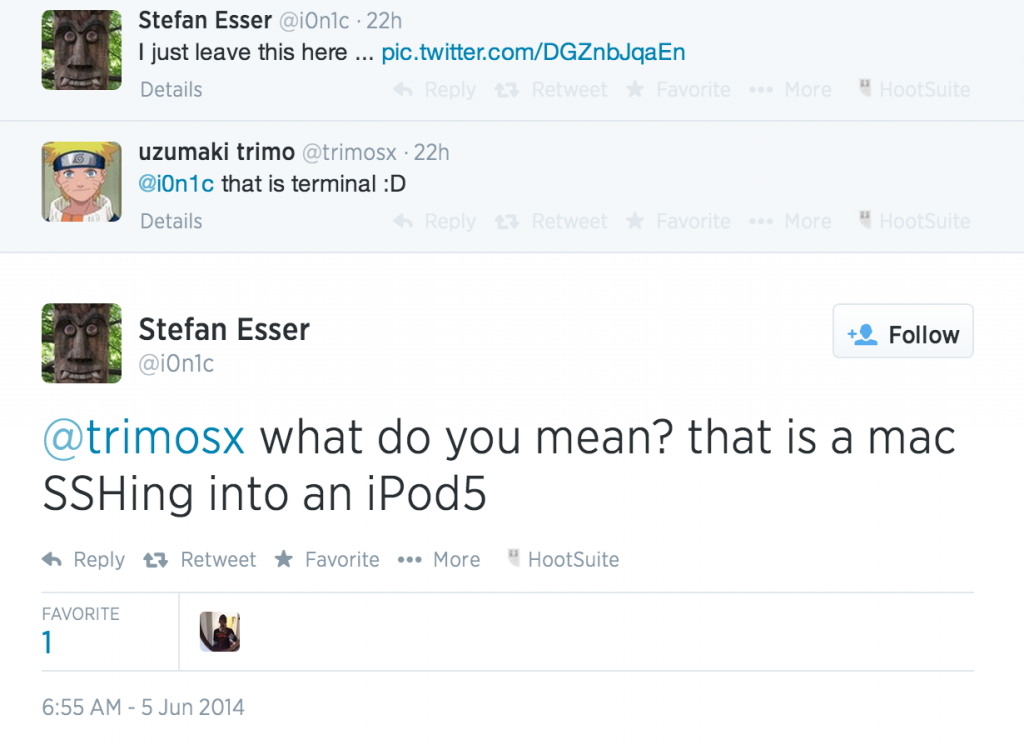1024x744 pixels.
Task: Reply to the uzumaki trimo tweet
Action: pos(435,221)
